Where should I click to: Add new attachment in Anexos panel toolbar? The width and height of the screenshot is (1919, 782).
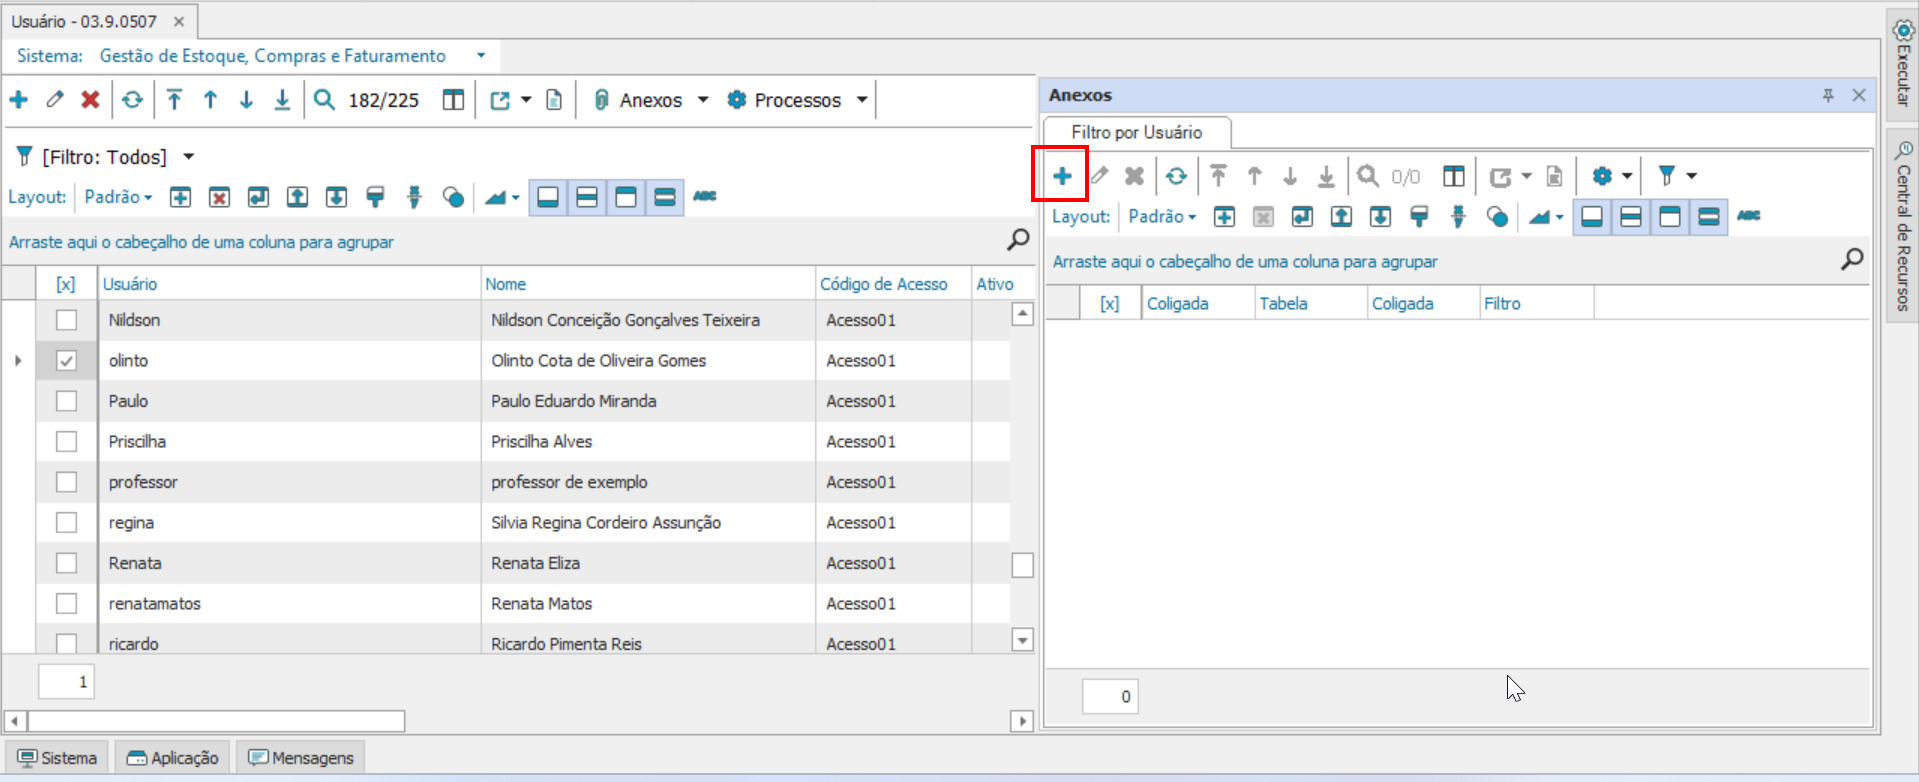1062,176
